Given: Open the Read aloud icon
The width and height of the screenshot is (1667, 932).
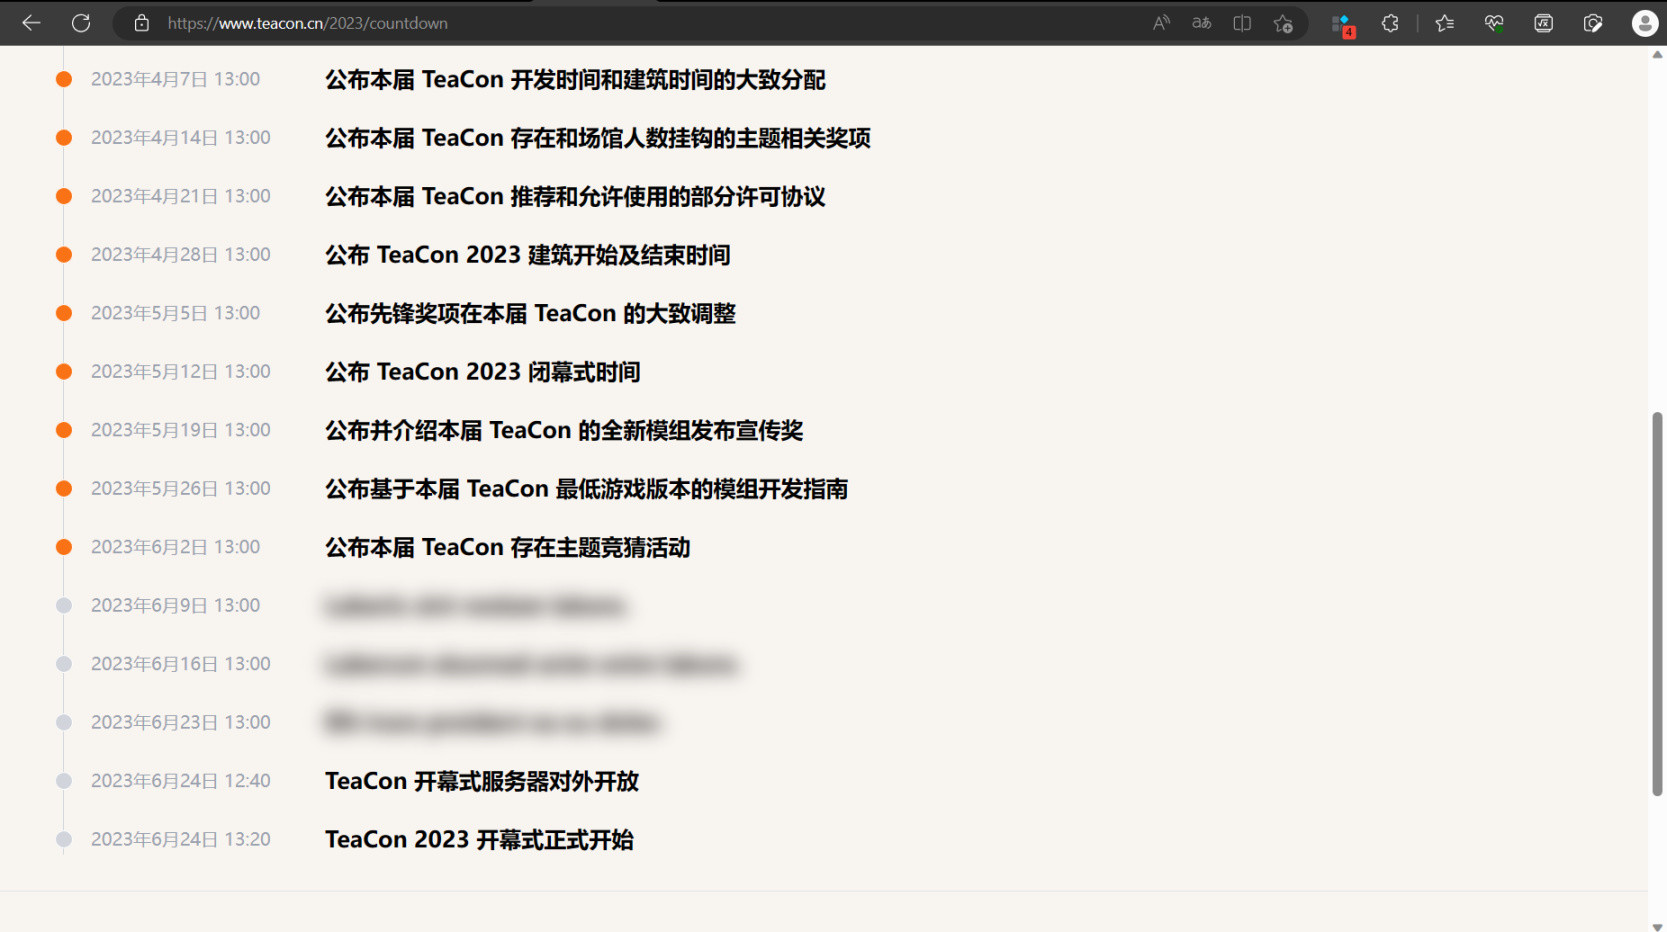Looking at the screenshot, I should tap(1161, 23).
